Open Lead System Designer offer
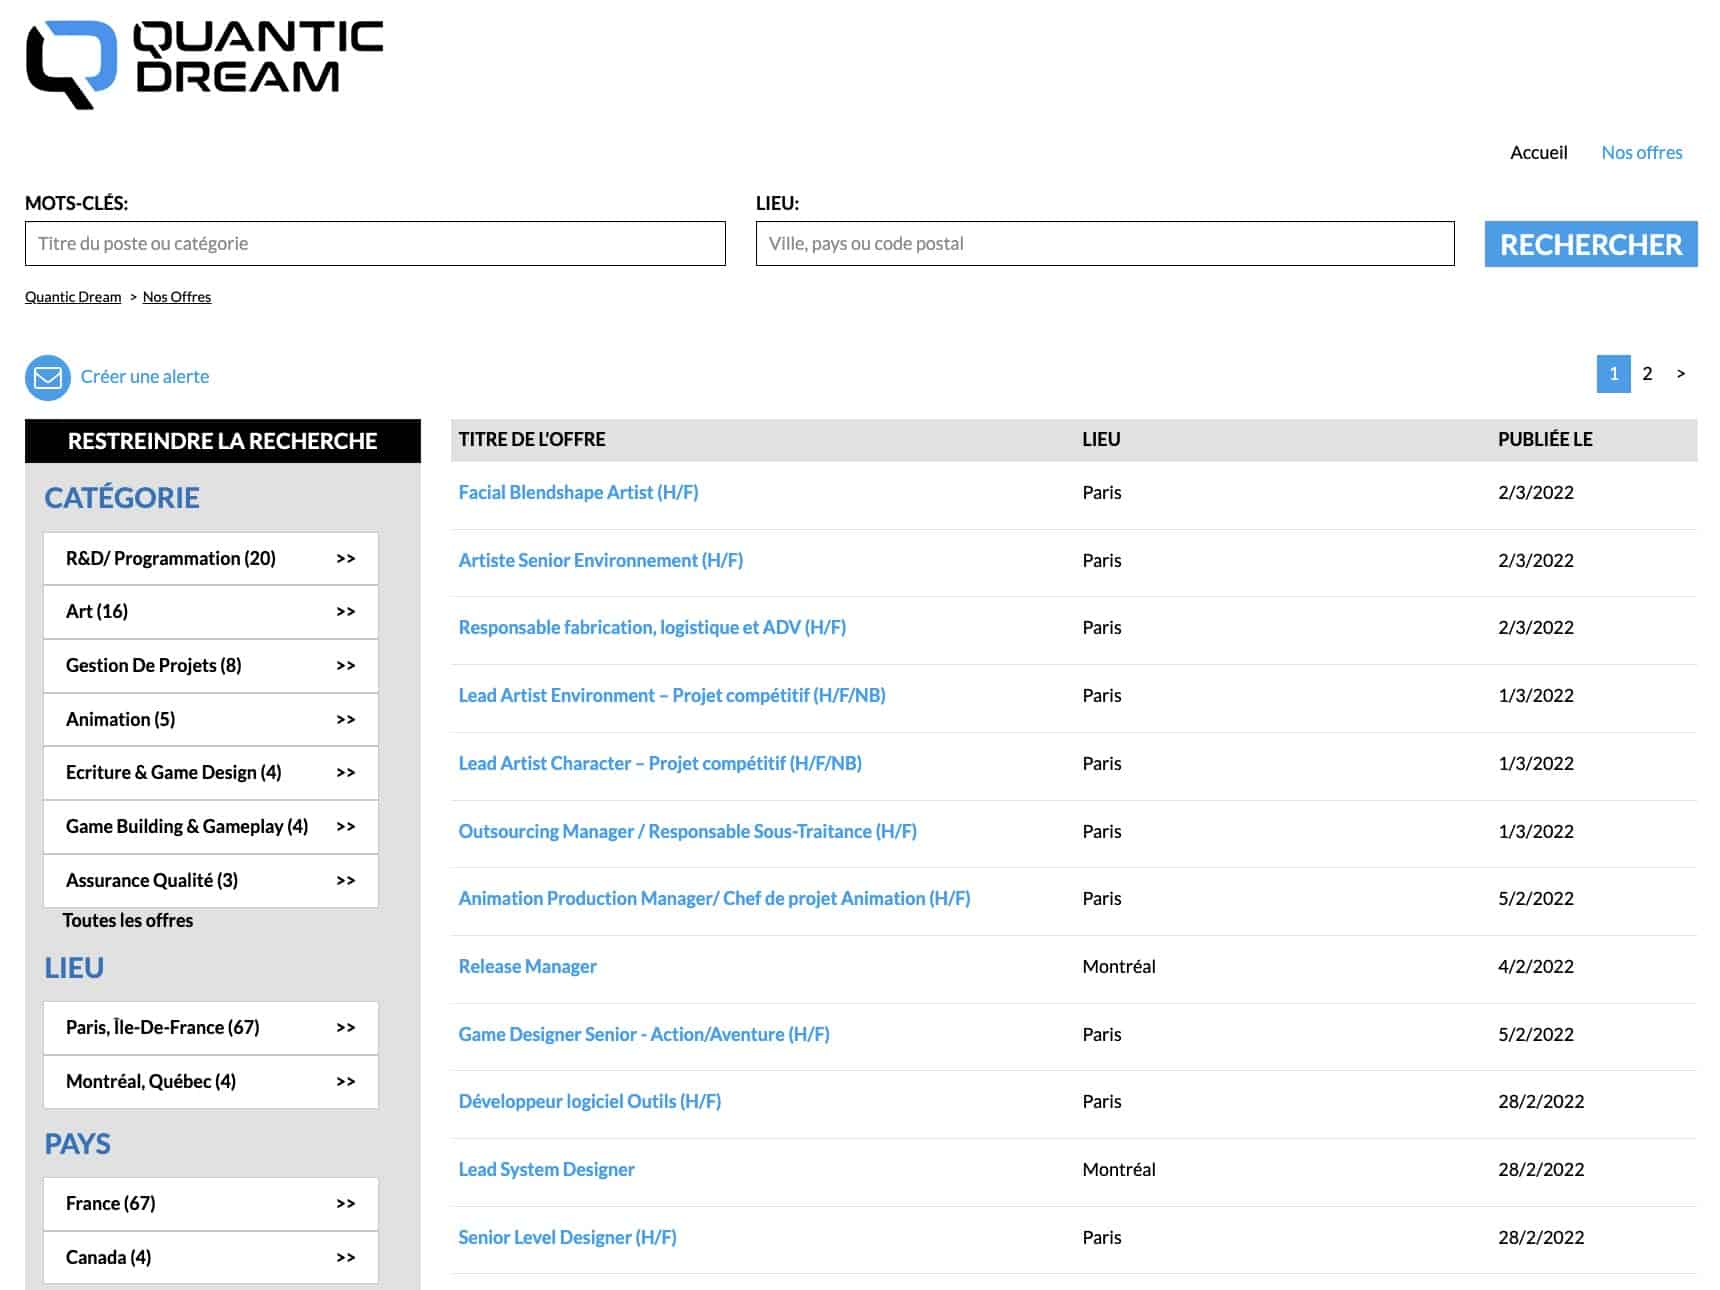The width and height of the screenshot is (1720, 1290). pyautogui.click(x=546, y=1170)
